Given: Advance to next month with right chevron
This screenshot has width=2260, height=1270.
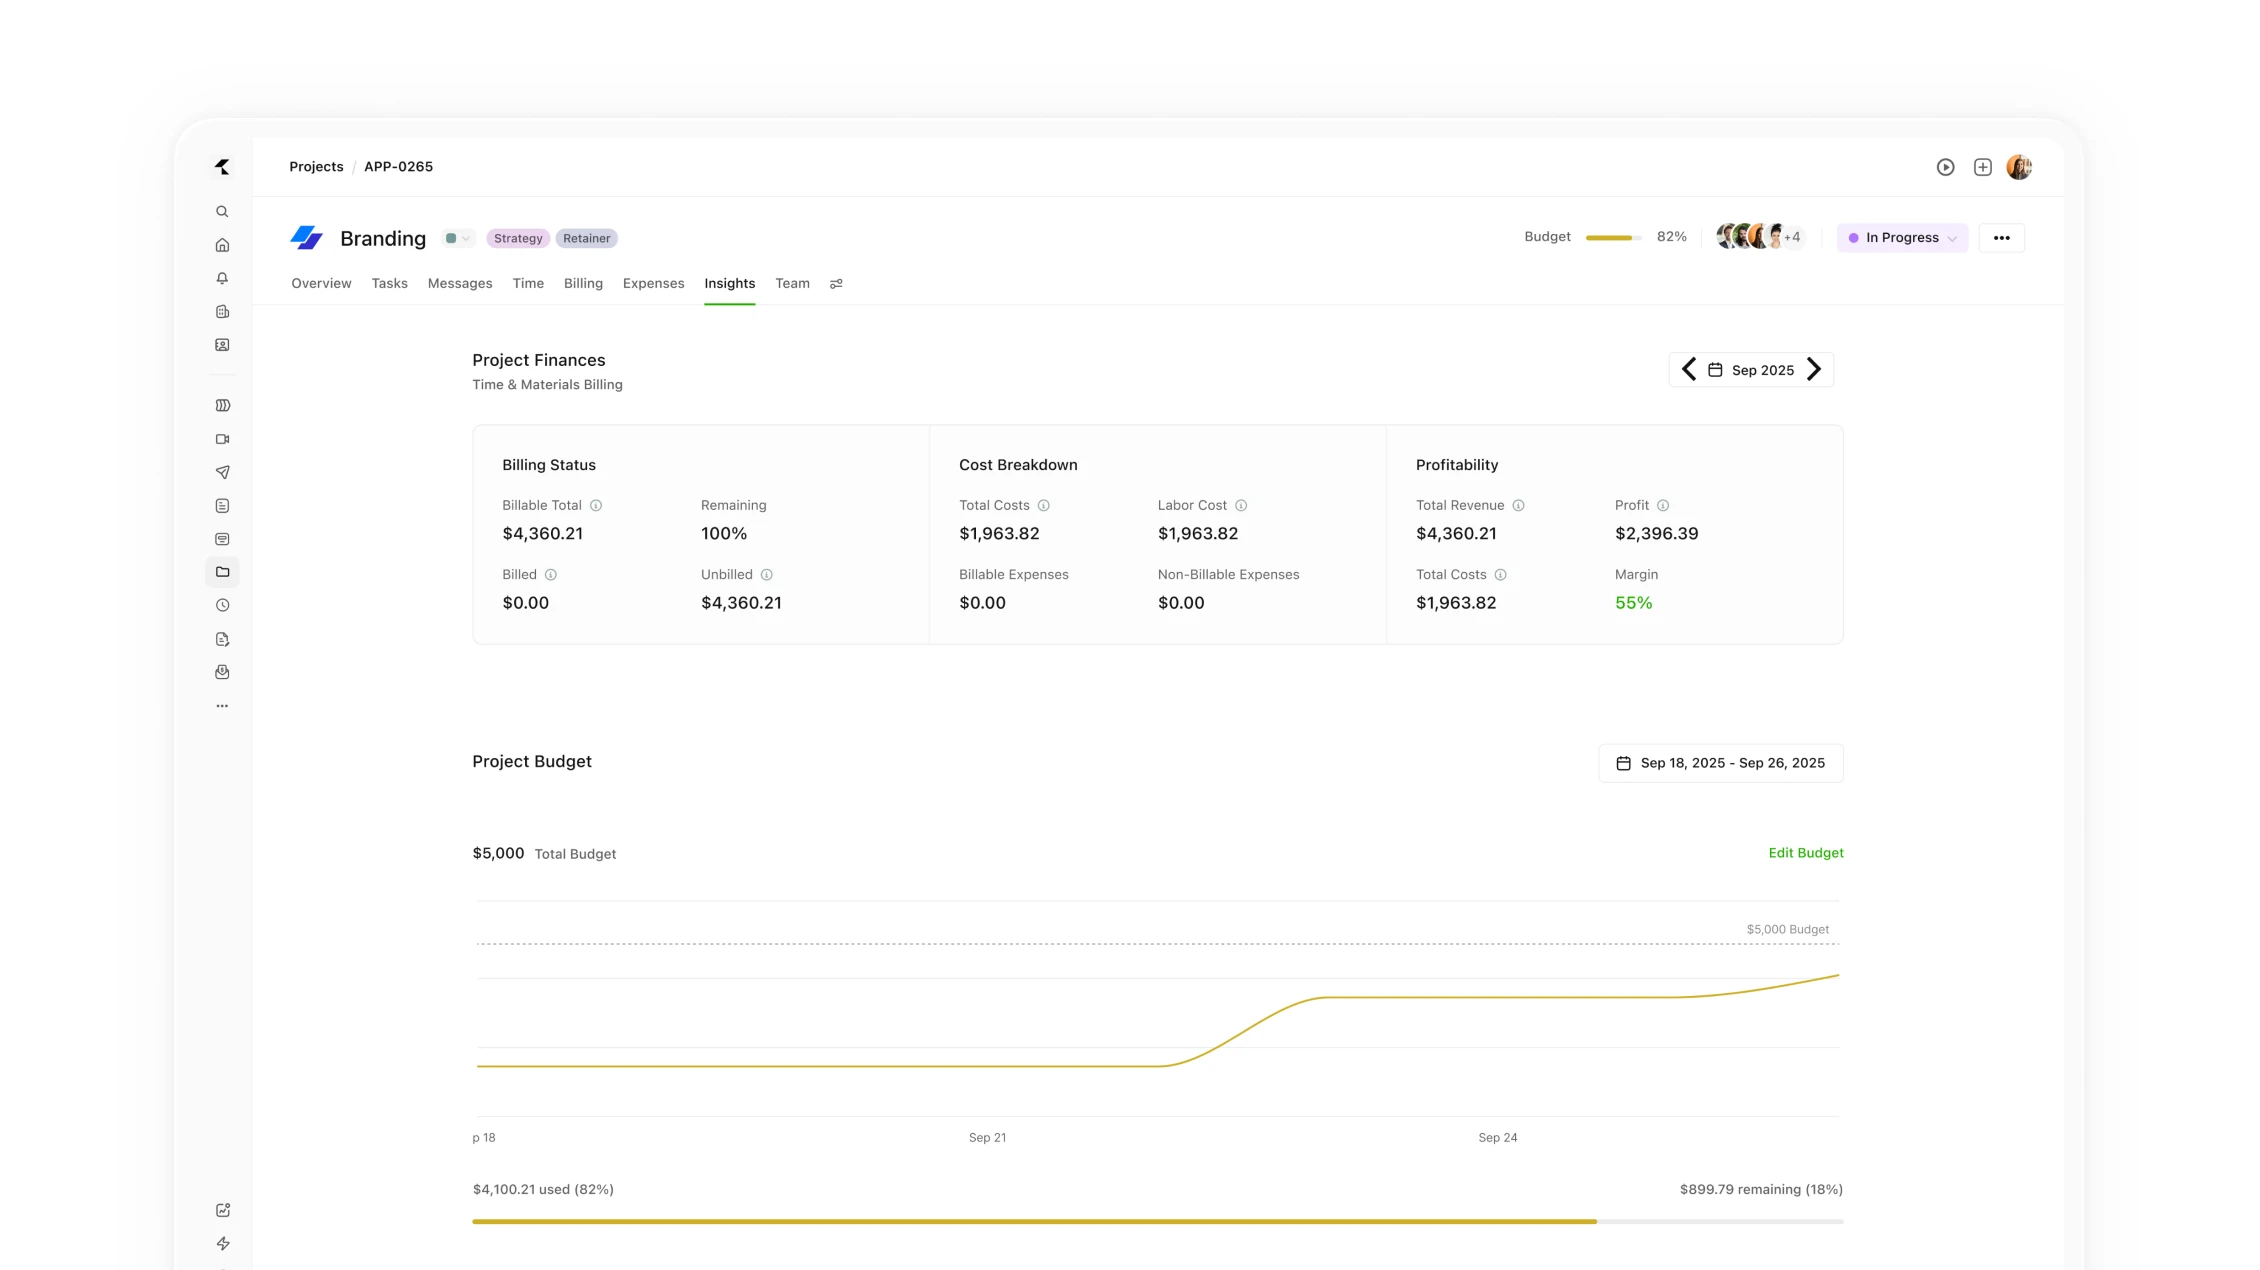Looking at the screenshot, I should coord(1815,369).
